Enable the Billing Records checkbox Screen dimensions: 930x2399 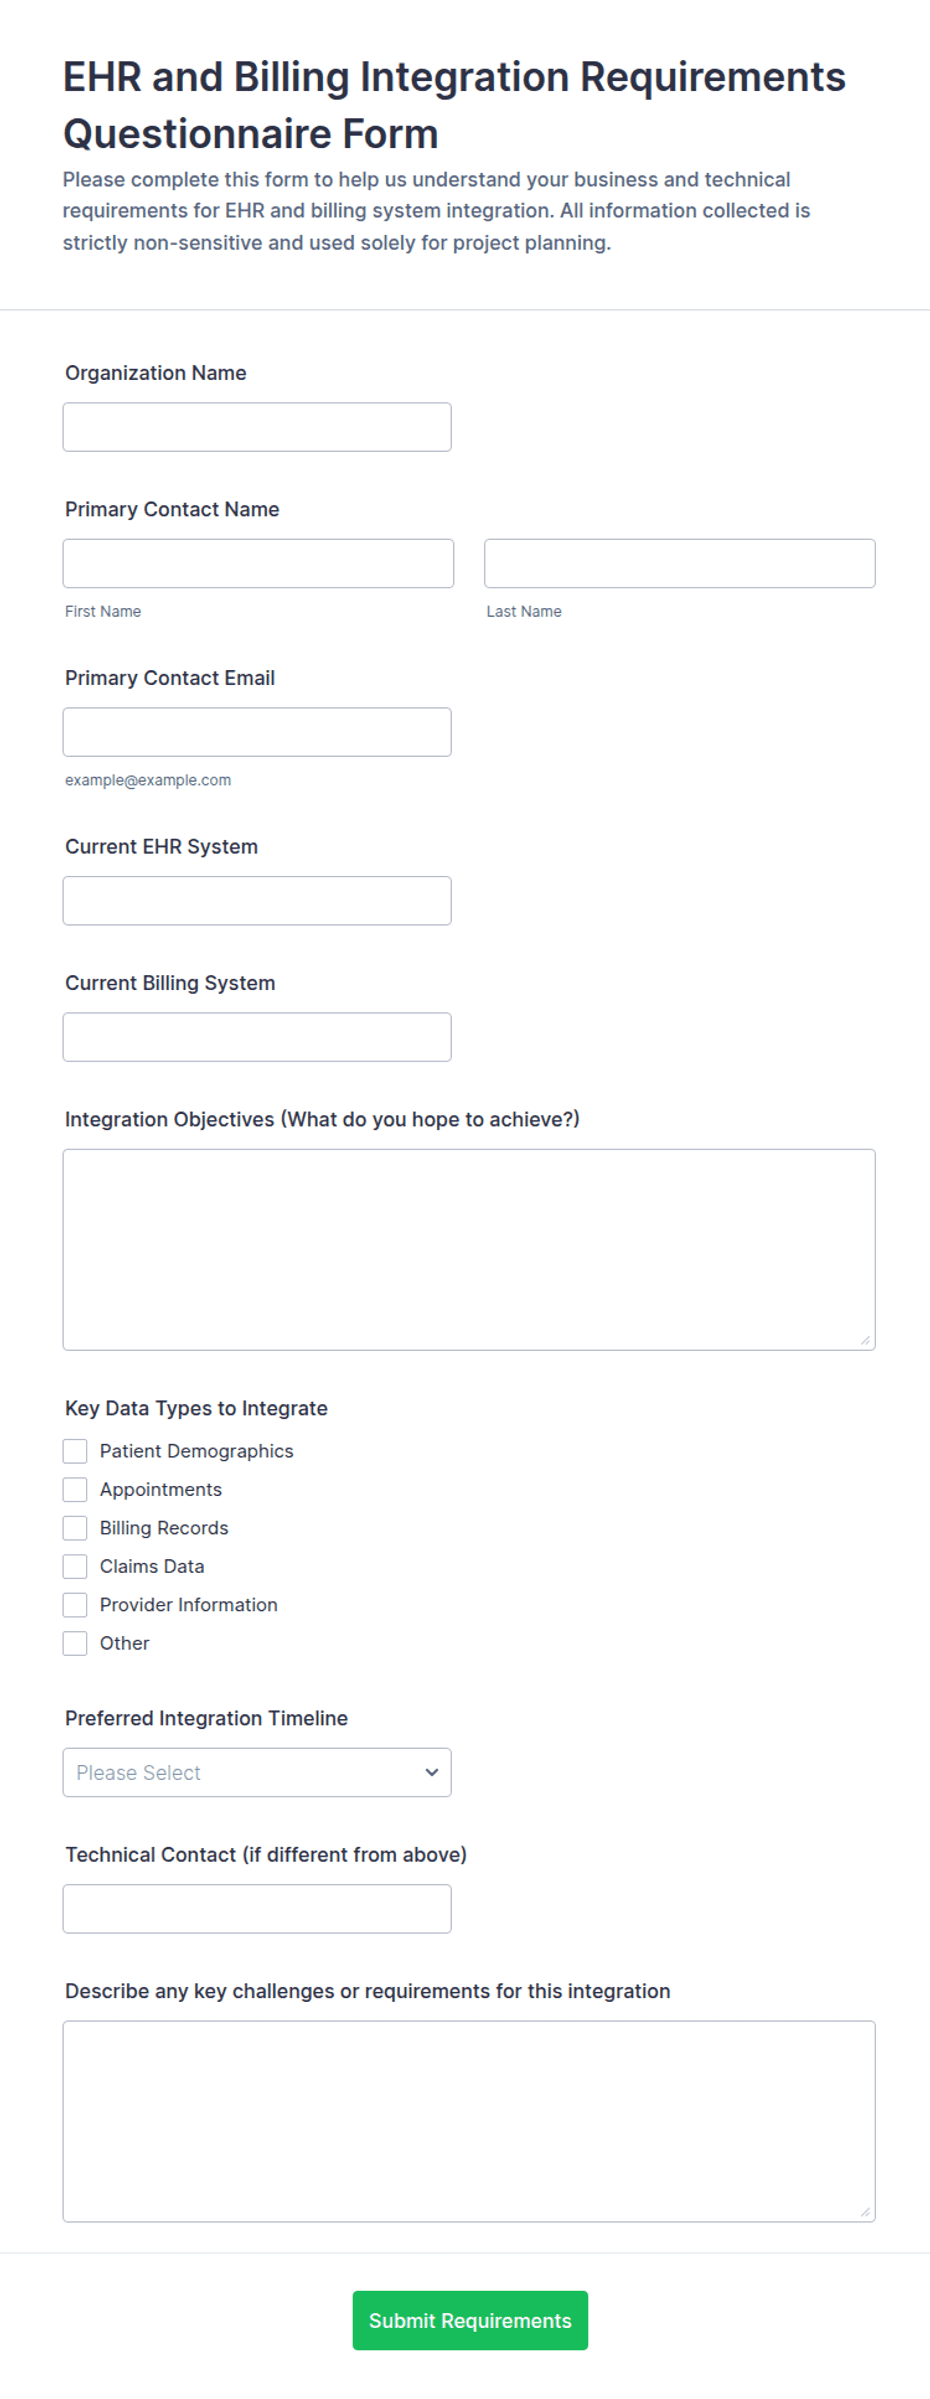(x=75, y=1529)
